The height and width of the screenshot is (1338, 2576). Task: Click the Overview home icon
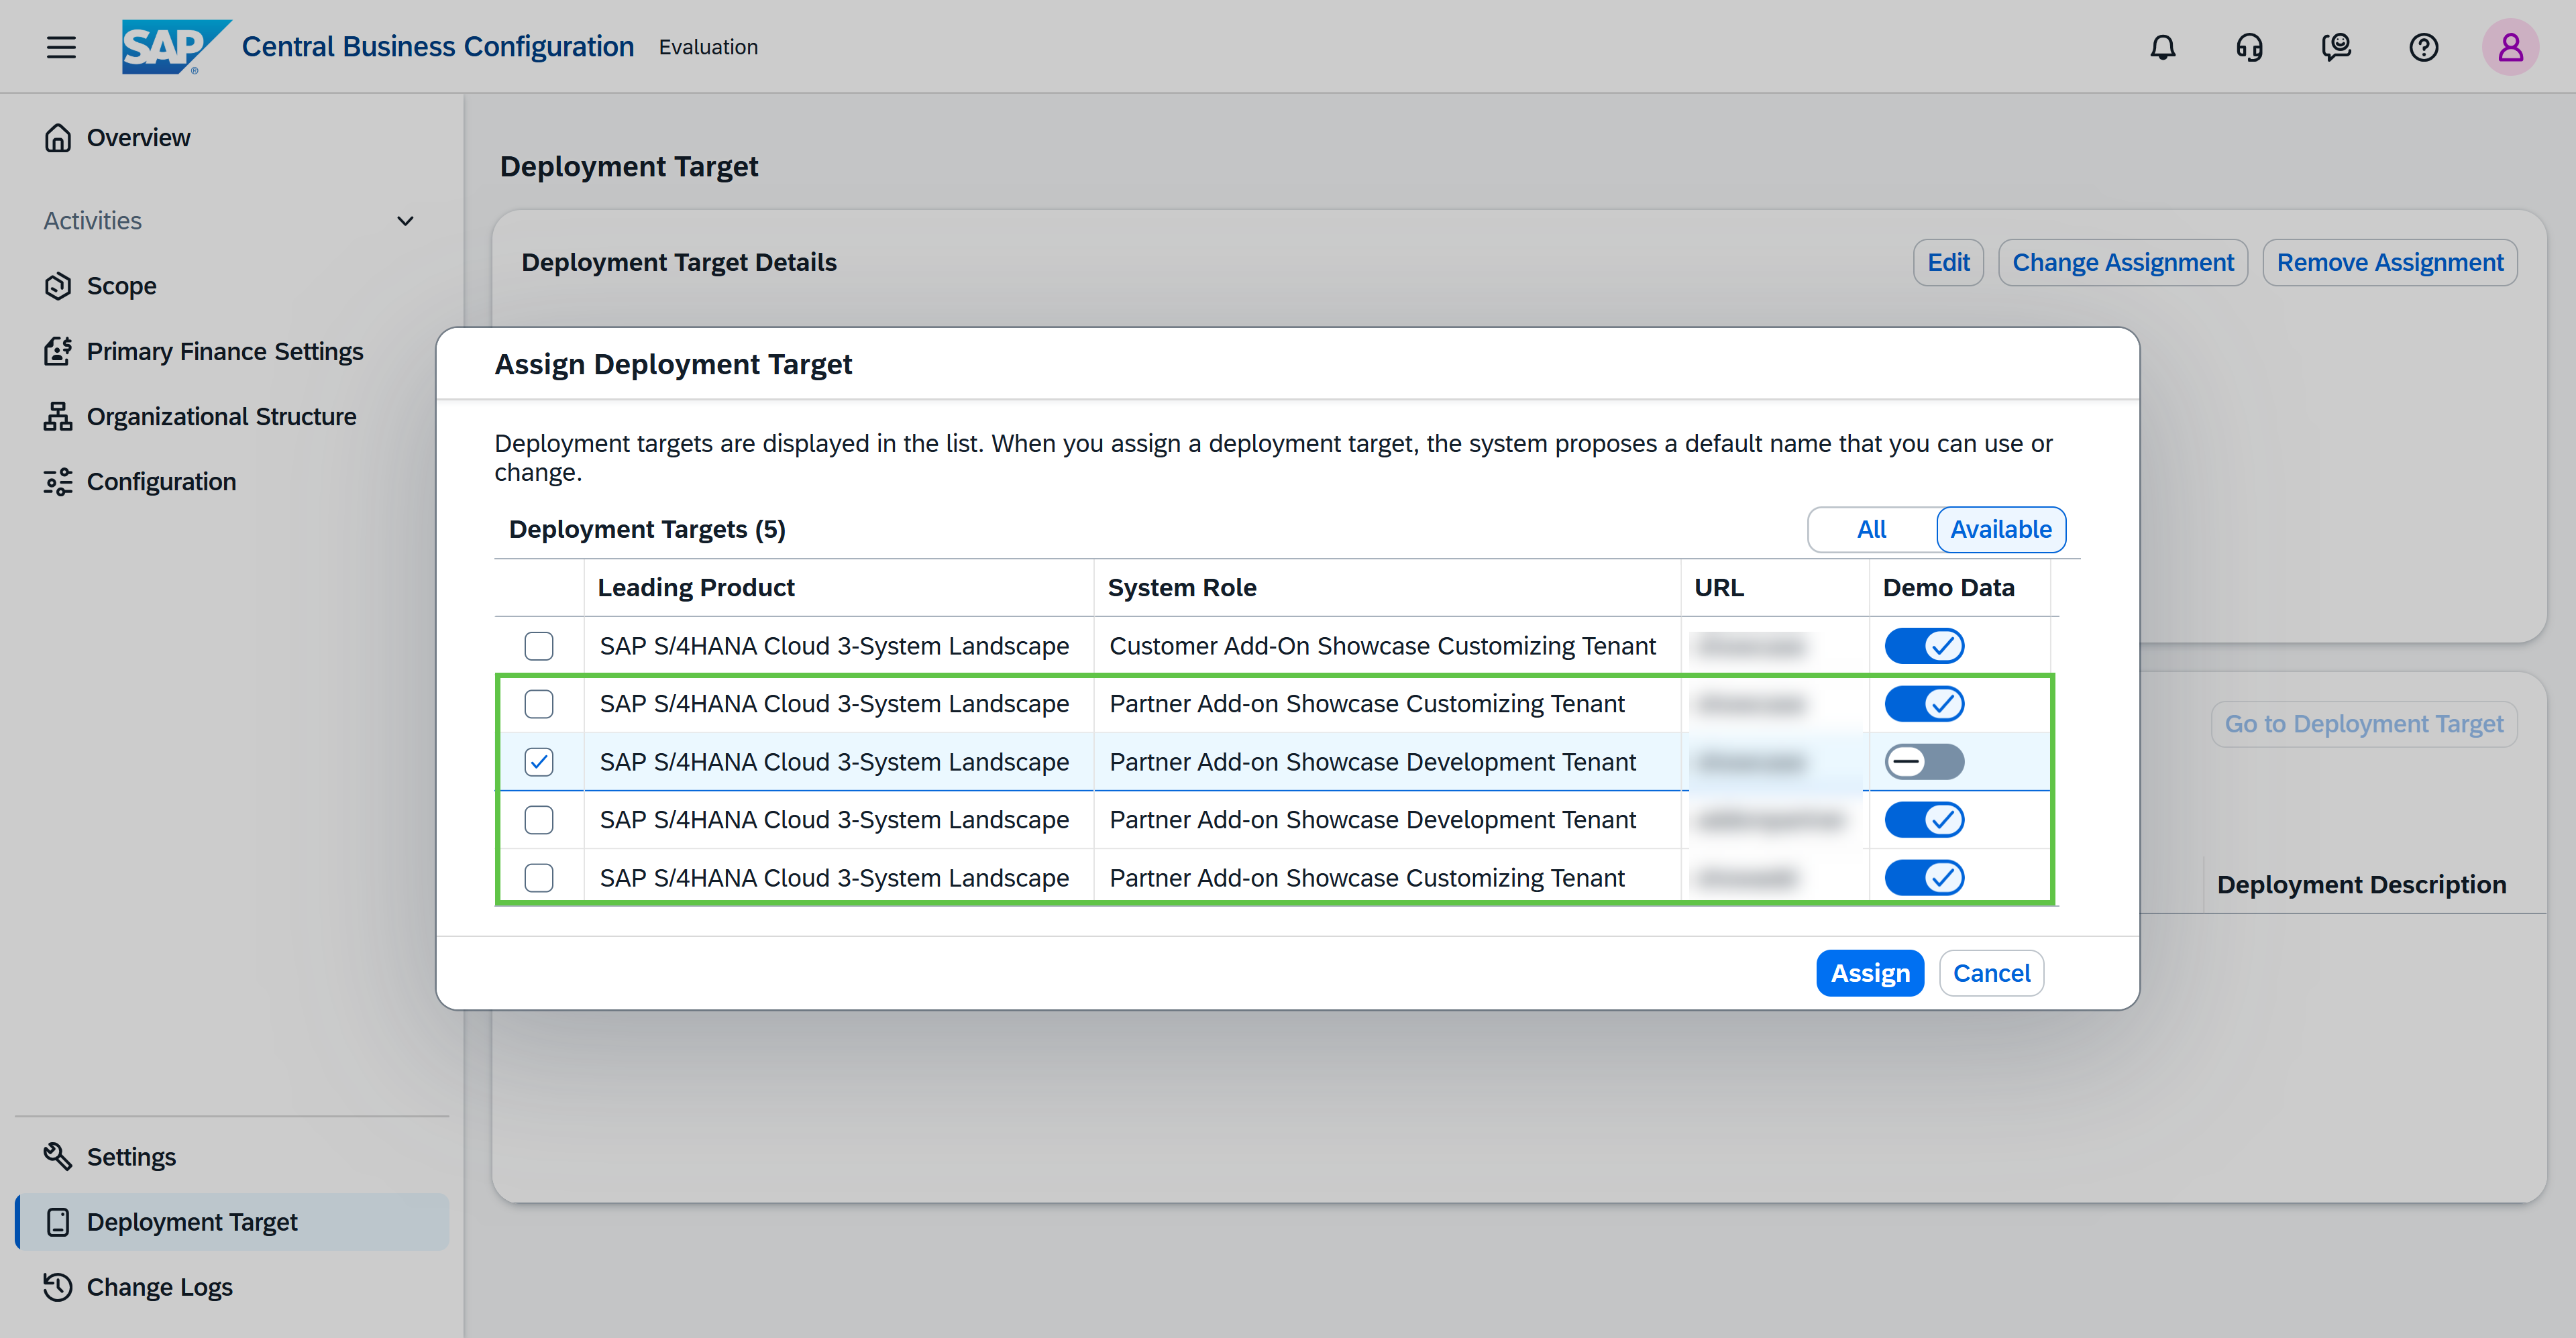click(x=58, y=137)
